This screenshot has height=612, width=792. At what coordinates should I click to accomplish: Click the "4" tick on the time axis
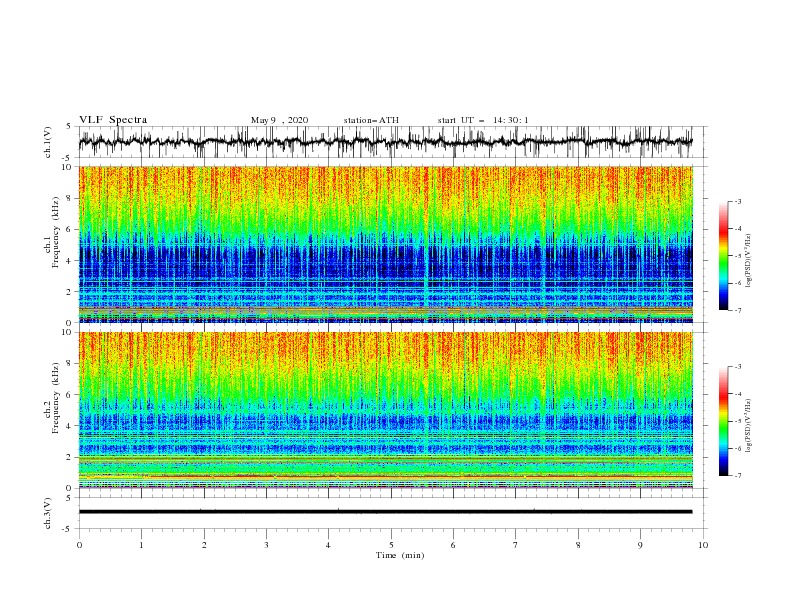coord(328,545)
